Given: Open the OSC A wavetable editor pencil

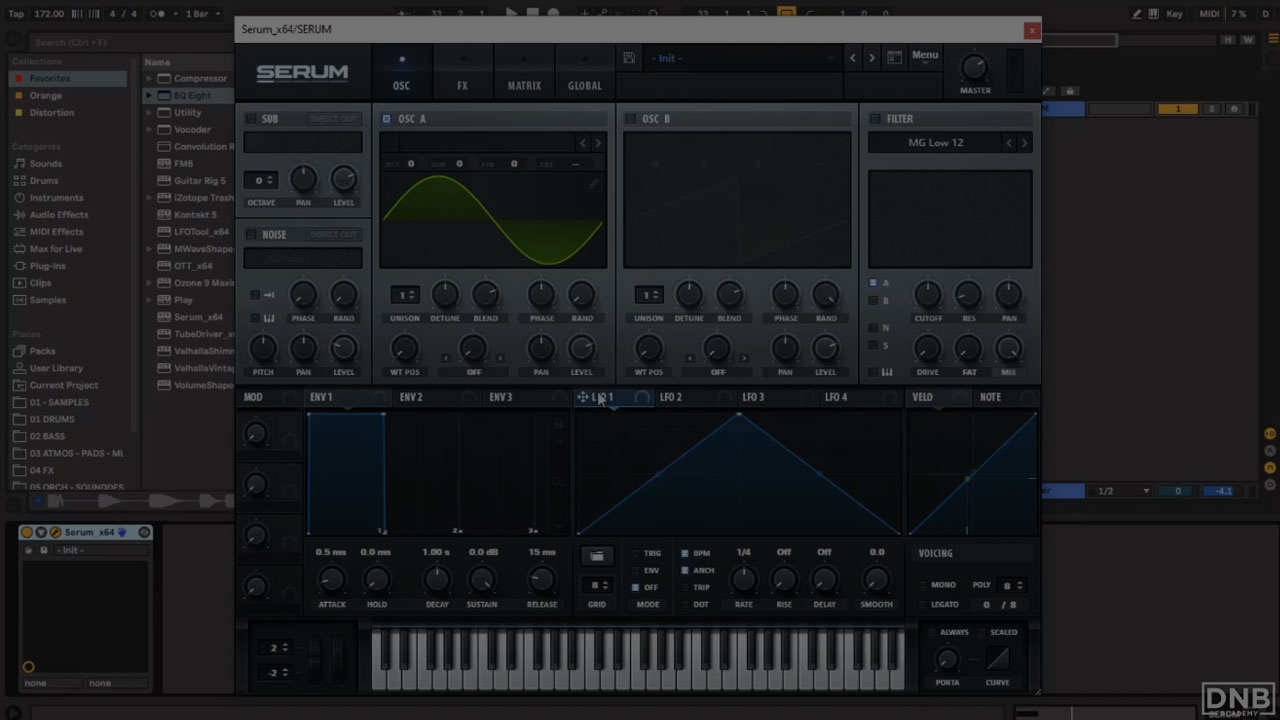Looking at the screenshot, I should pos(593,184).
